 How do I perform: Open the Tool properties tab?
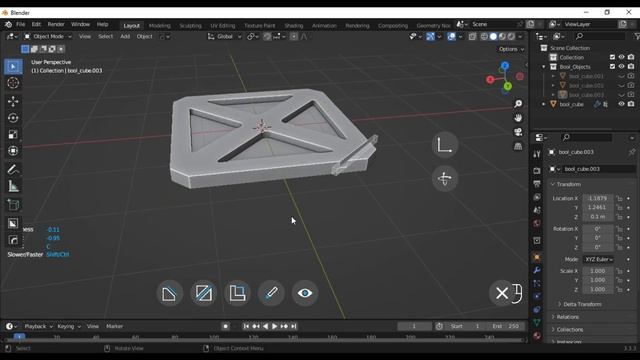[x=537, y=154]
